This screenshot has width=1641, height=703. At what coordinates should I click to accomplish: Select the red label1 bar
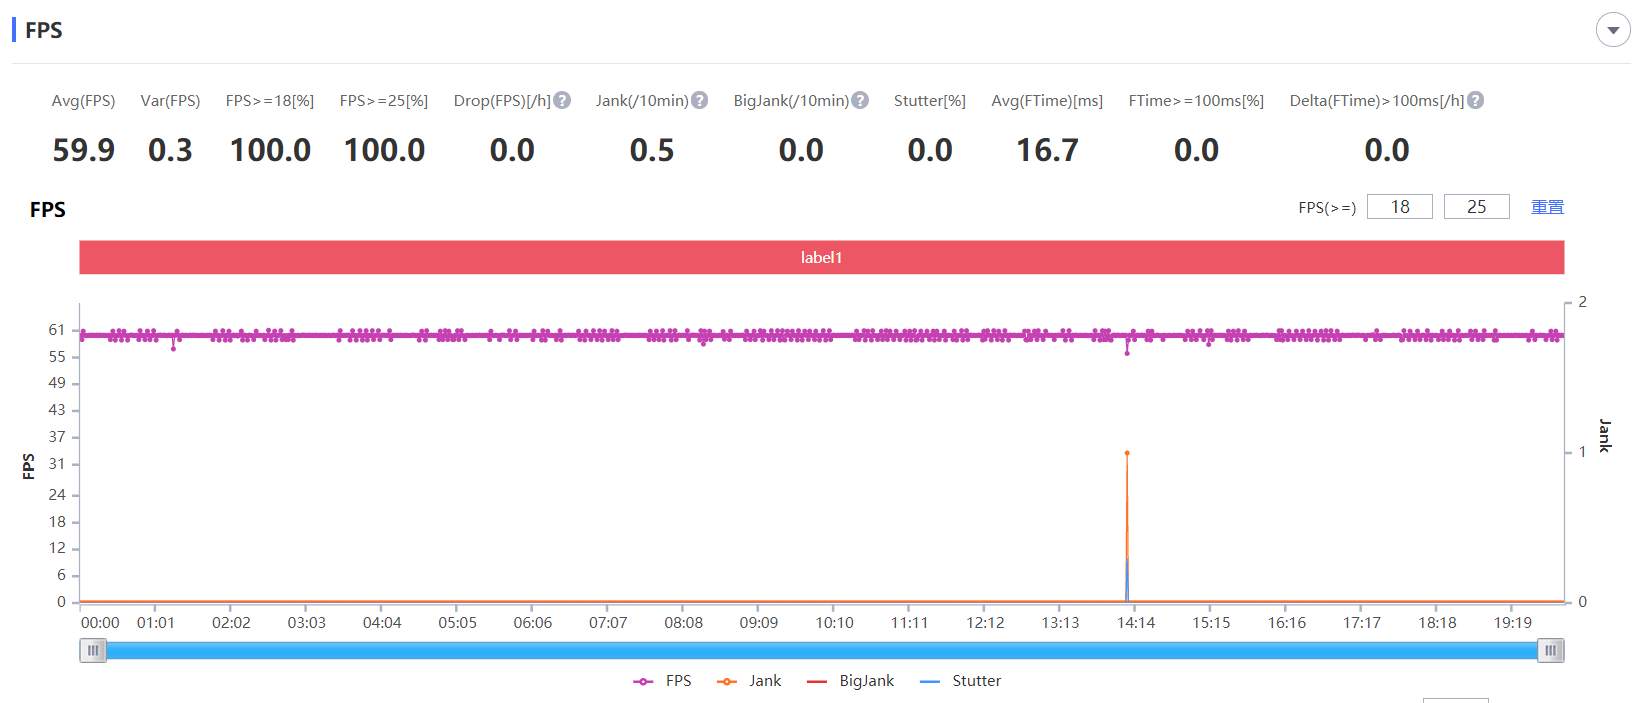point(821,257)
